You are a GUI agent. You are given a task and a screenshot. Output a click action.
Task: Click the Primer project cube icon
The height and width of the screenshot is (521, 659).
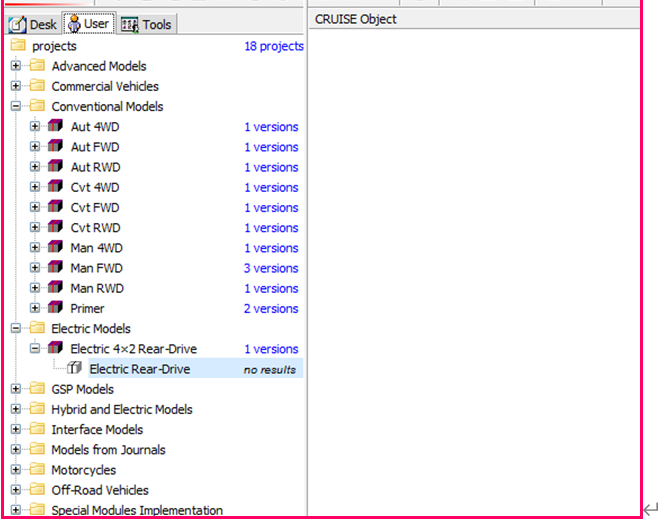point(55,307)
